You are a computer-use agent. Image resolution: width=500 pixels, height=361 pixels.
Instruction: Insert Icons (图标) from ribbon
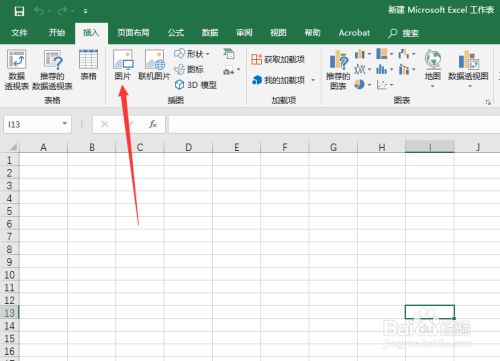pyautogui.click(x=189, y=69)
